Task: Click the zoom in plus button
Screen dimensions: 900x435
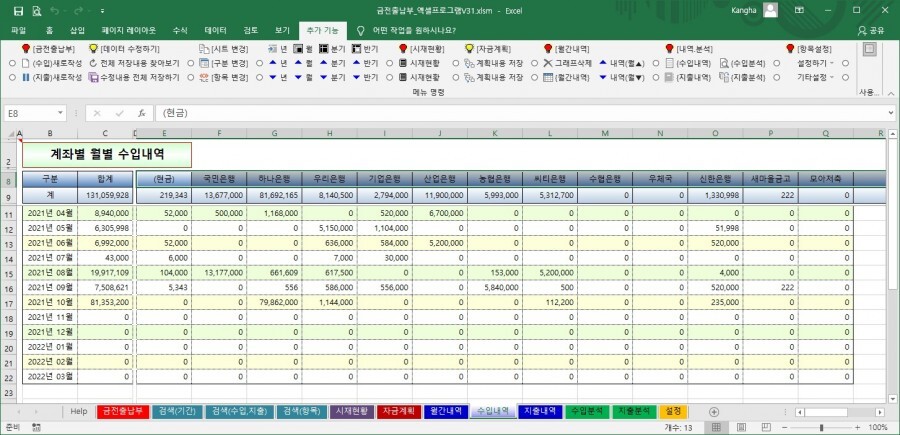Action: pos(858,428)
